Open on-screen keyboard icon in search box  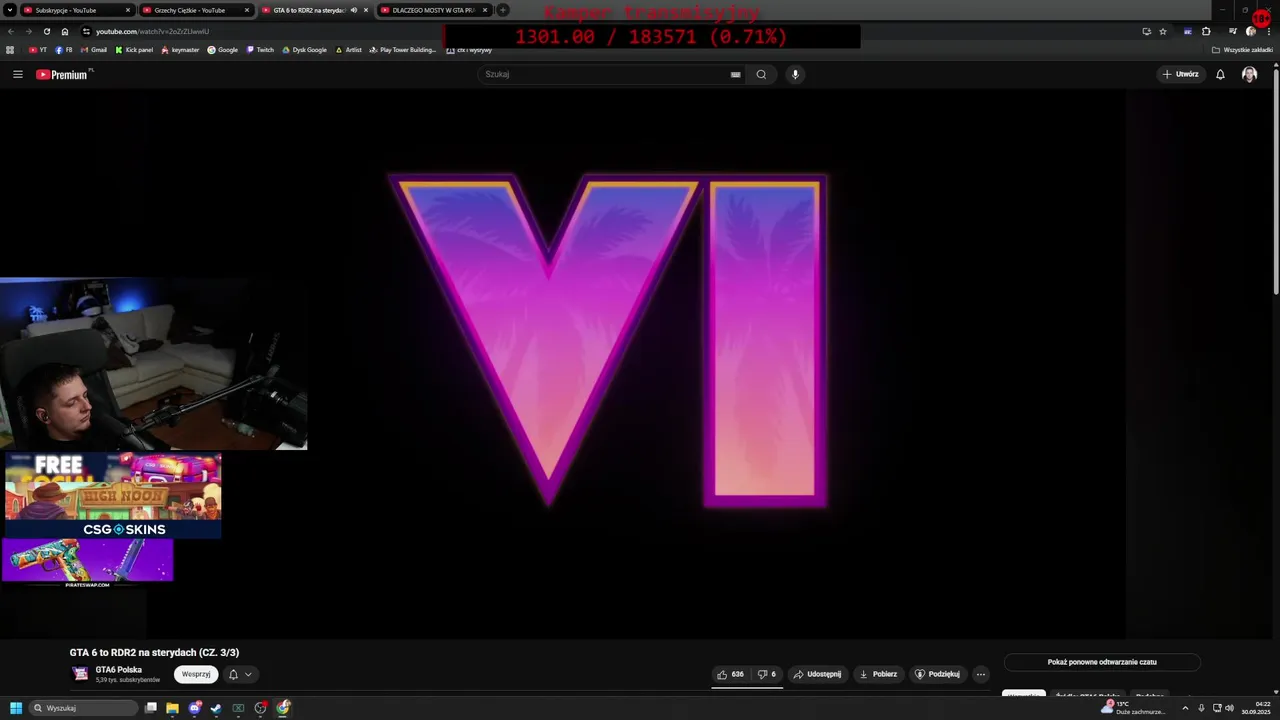[x=735, y=74]
